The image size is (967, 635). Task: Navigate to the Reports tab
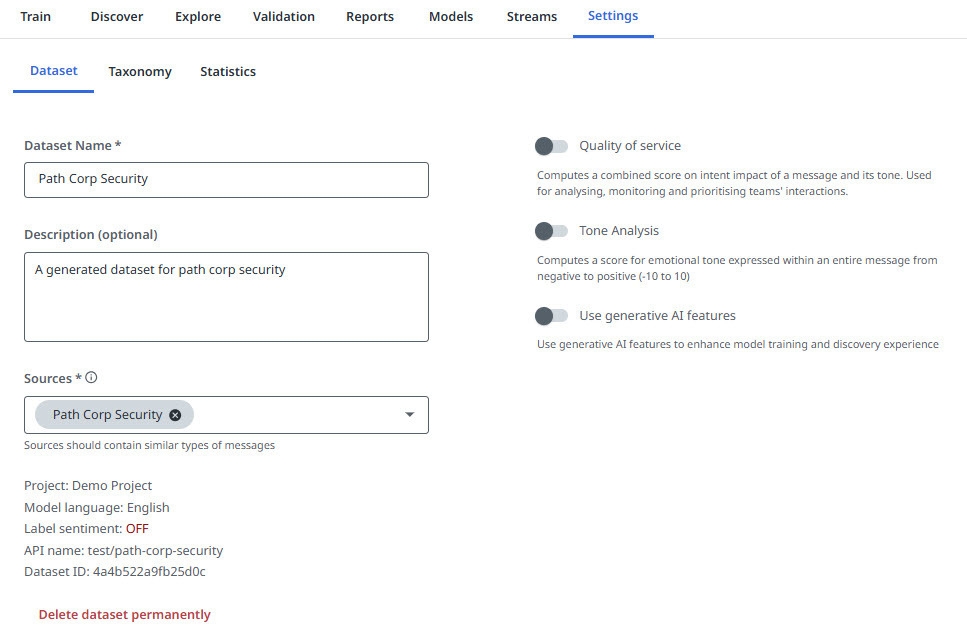click(370, 17)
